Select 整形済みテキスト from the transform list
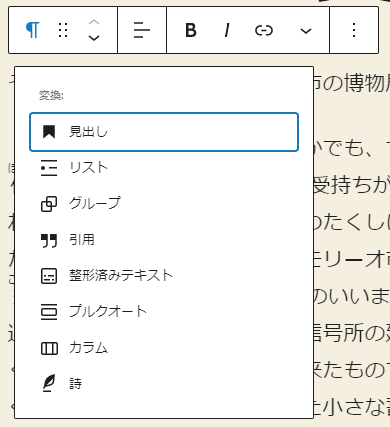 pos(164,276)
